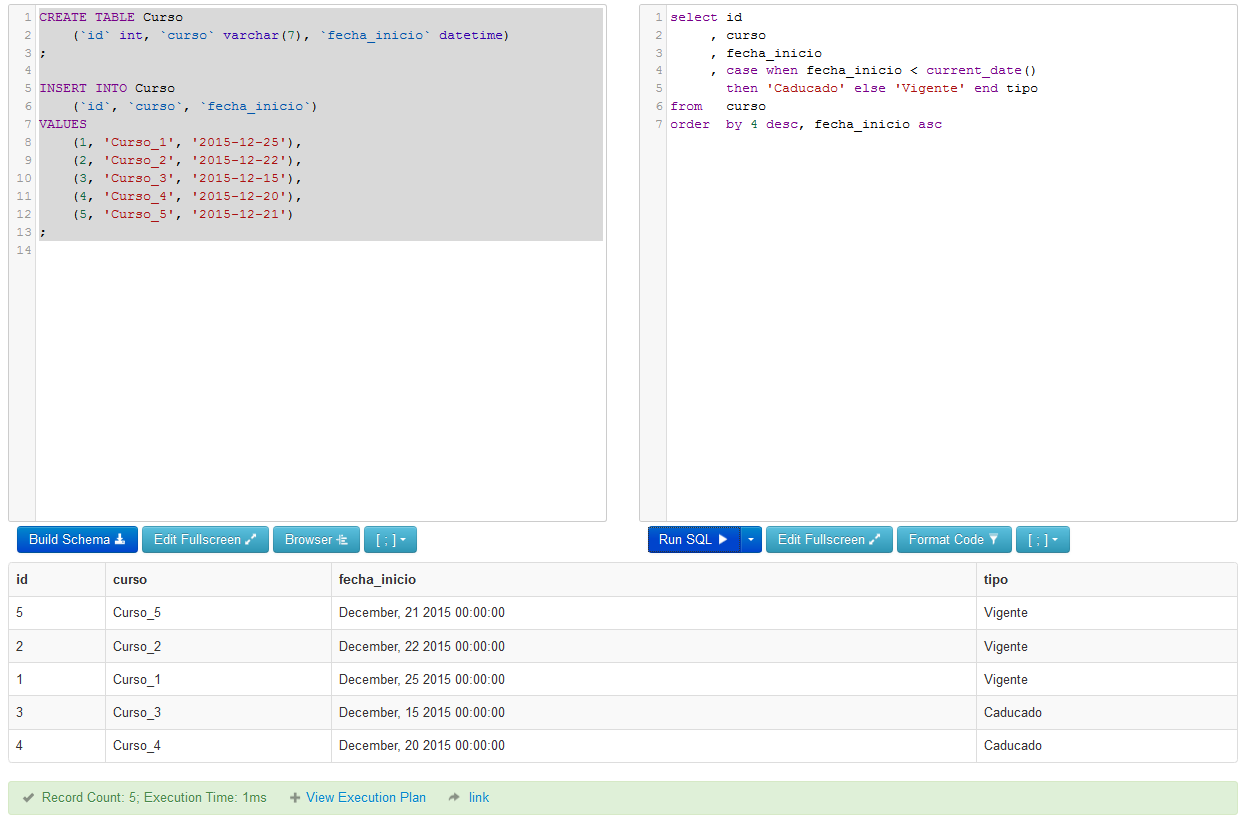Click the tipo column header
This screenshot has height=824, width=1244.
click(995, 580)
